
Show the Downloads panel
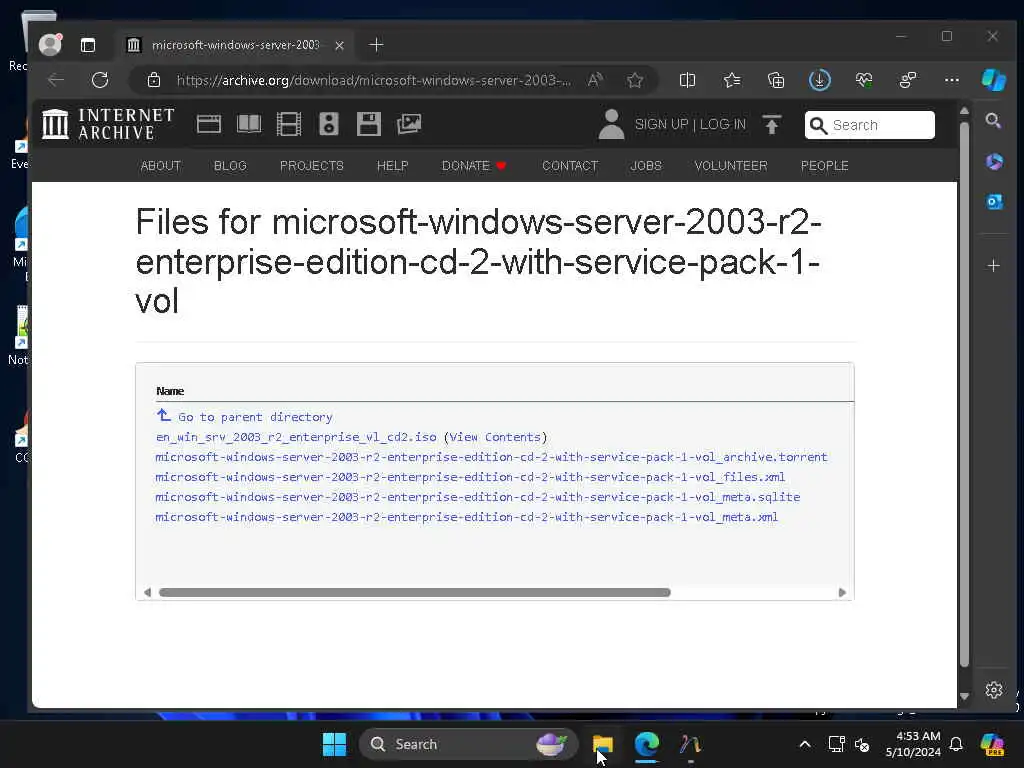click(x=820, y=80)
